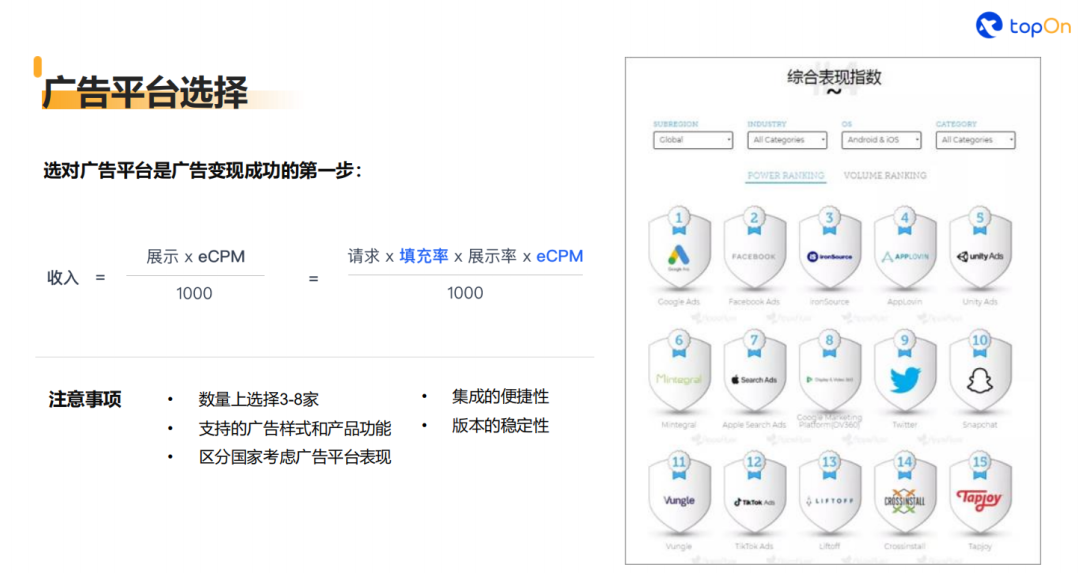Click the TikTok Ads rank 12 badge
The width and height of the screenshot is (1080, 573).
point(754,494)
